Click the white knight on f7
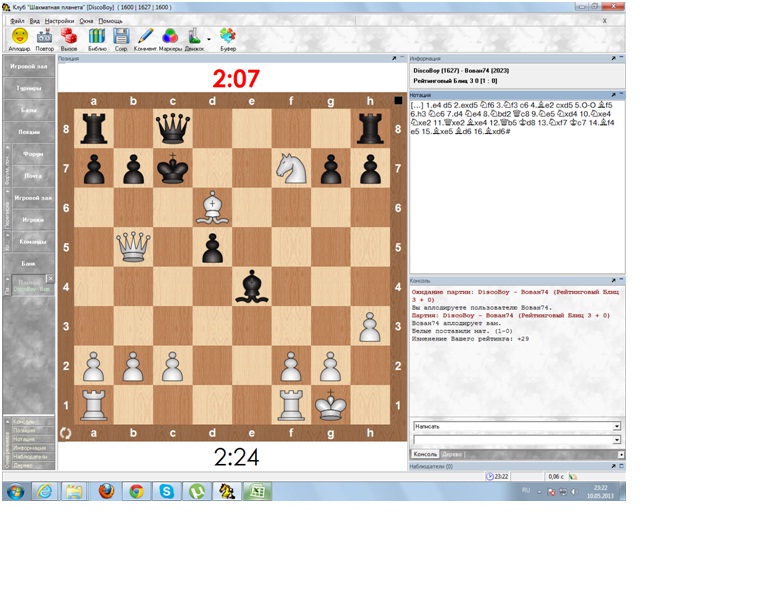The image size is (768, 614). [x=291, y=168]
